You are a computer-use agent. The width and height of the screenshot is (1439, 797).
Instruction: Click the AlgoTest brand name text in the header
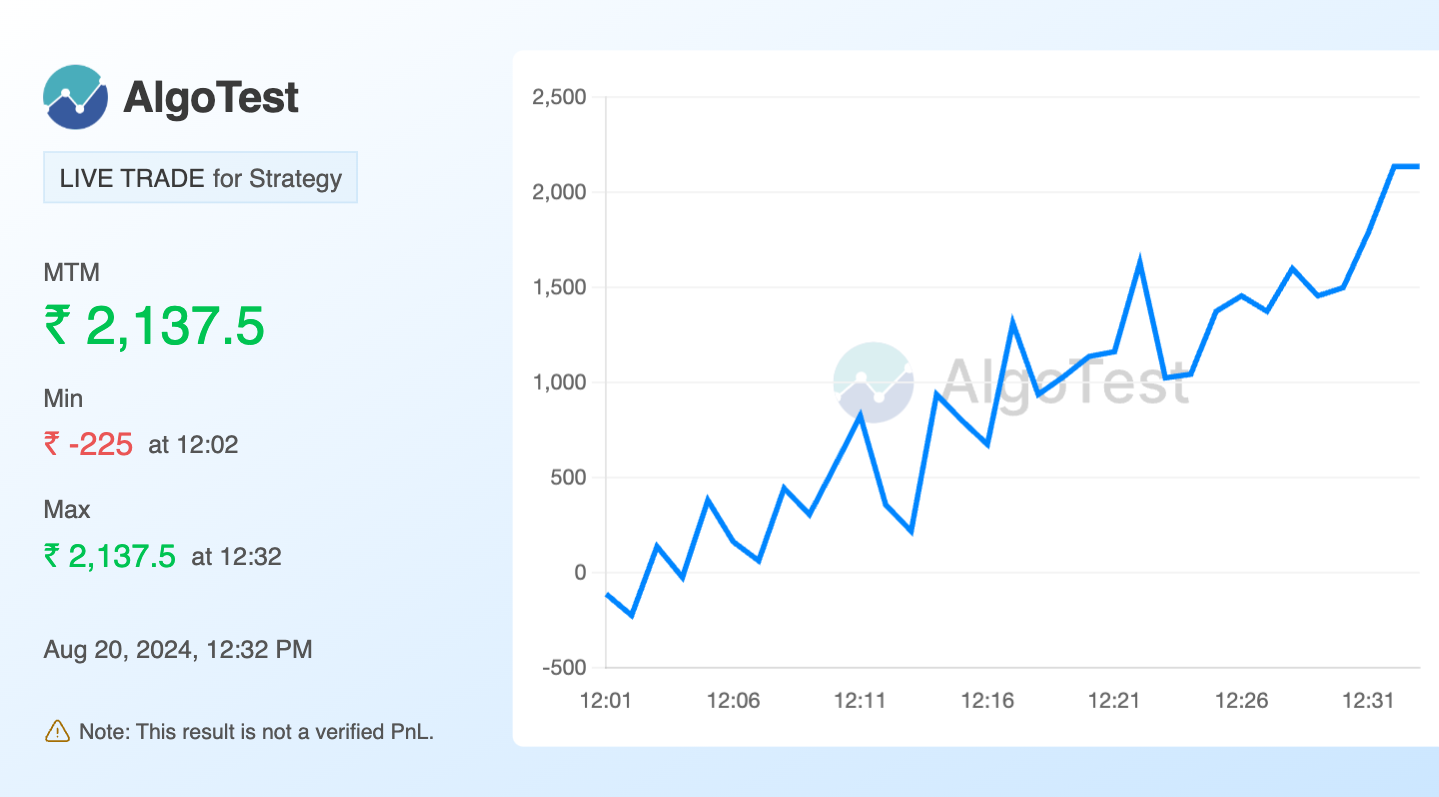click(210, 98)
